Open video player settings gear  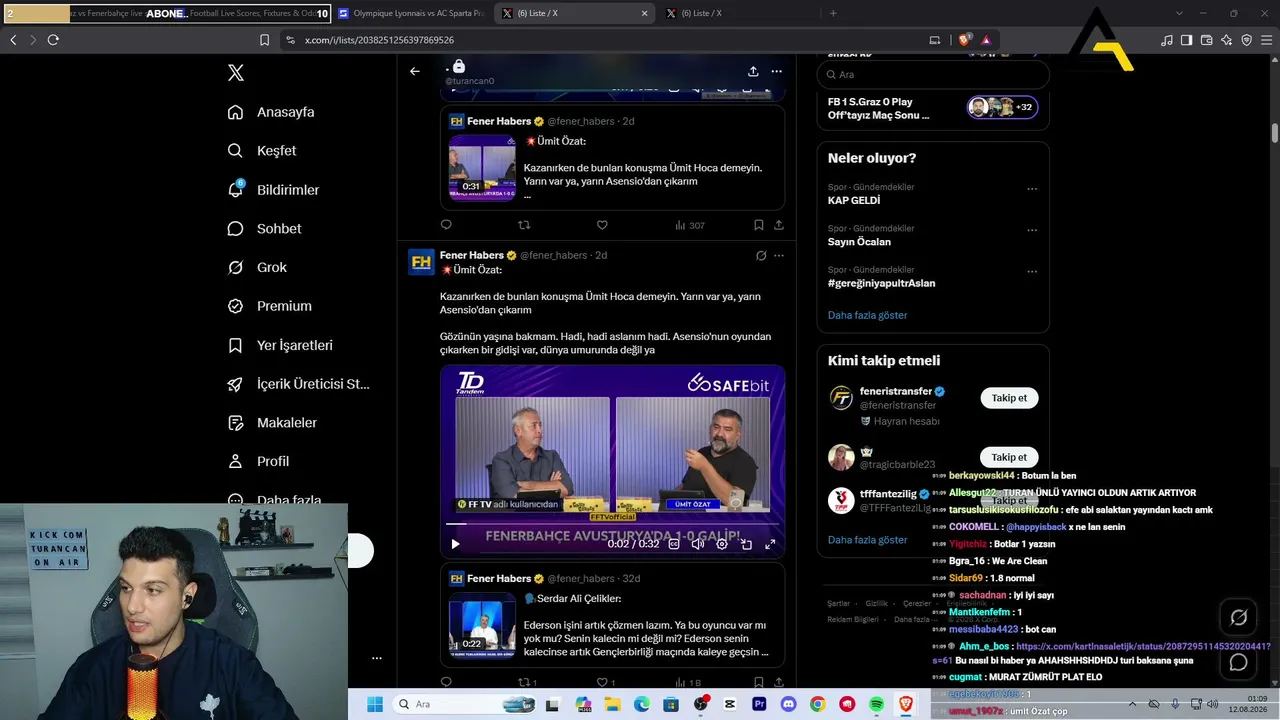pyautogui.click(x=722, y=544)
